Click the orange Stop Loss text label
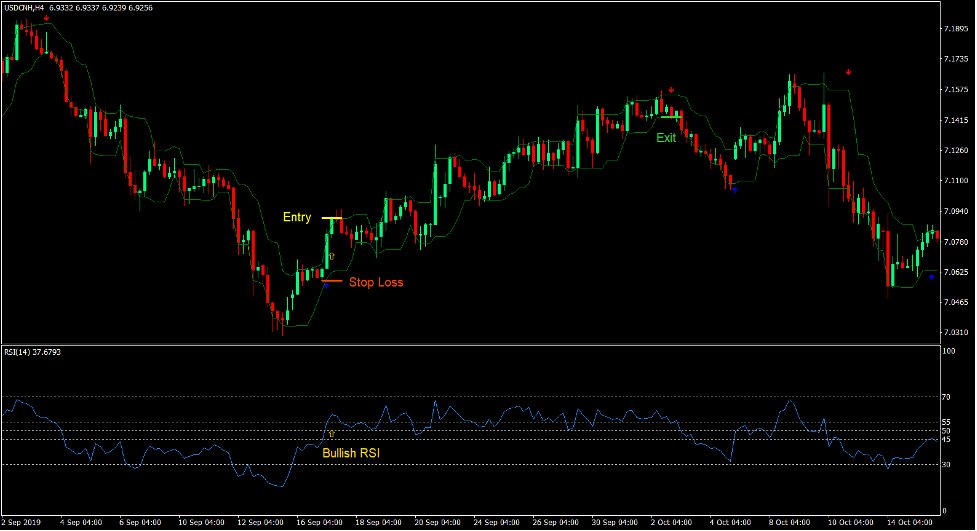Screen dimensions: 977x531 pyautogui.click(x=376, y=283)
